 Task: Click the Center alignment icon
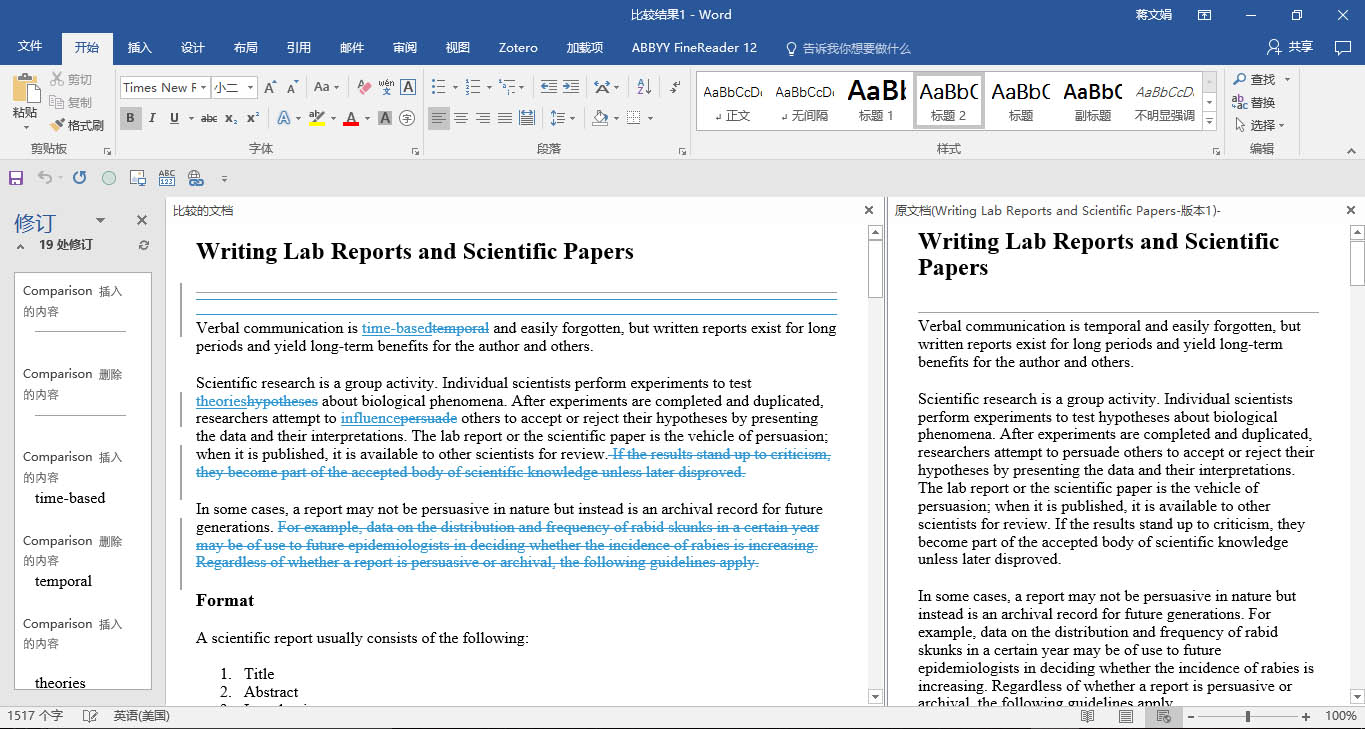[461, 118]
